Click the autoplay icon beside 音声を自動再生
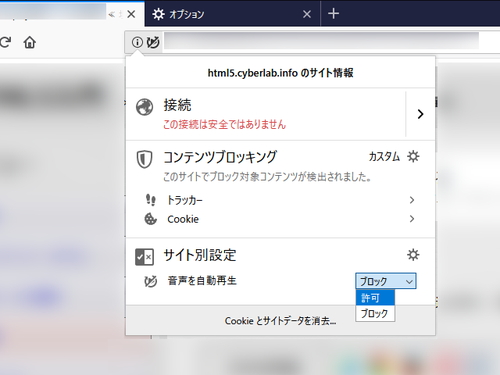This screenshot has height=375, width=500. (x=150, y=281)
